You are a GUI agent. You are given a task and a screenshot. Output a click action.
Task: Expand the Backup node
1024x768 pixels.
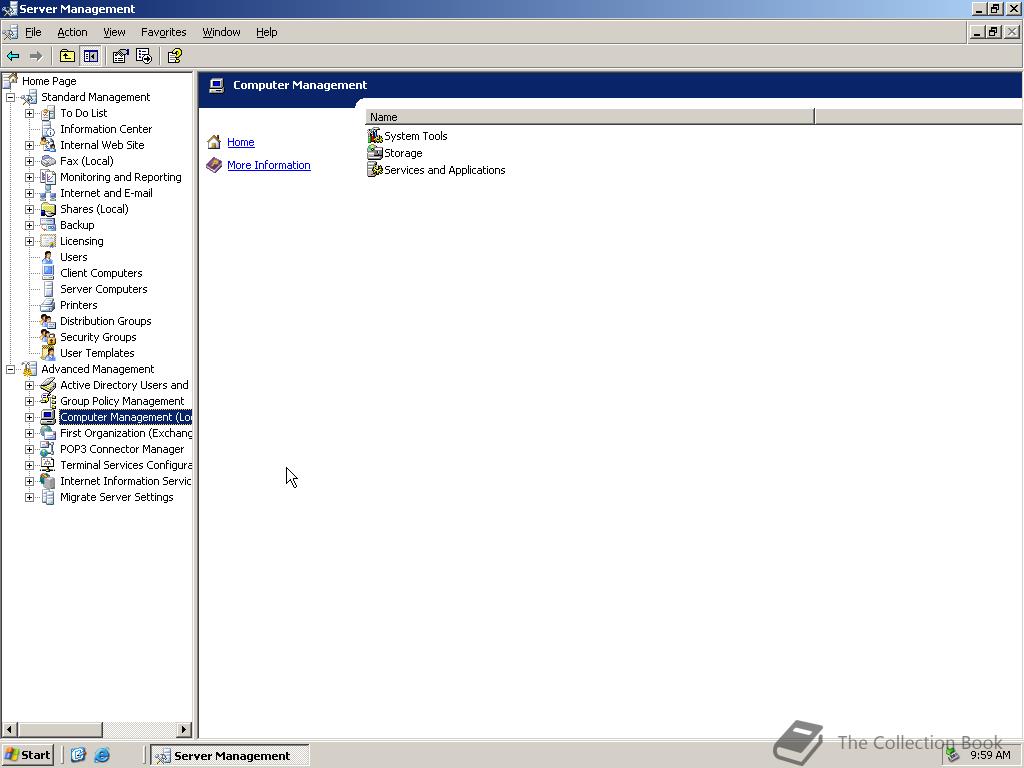[29, 225]
